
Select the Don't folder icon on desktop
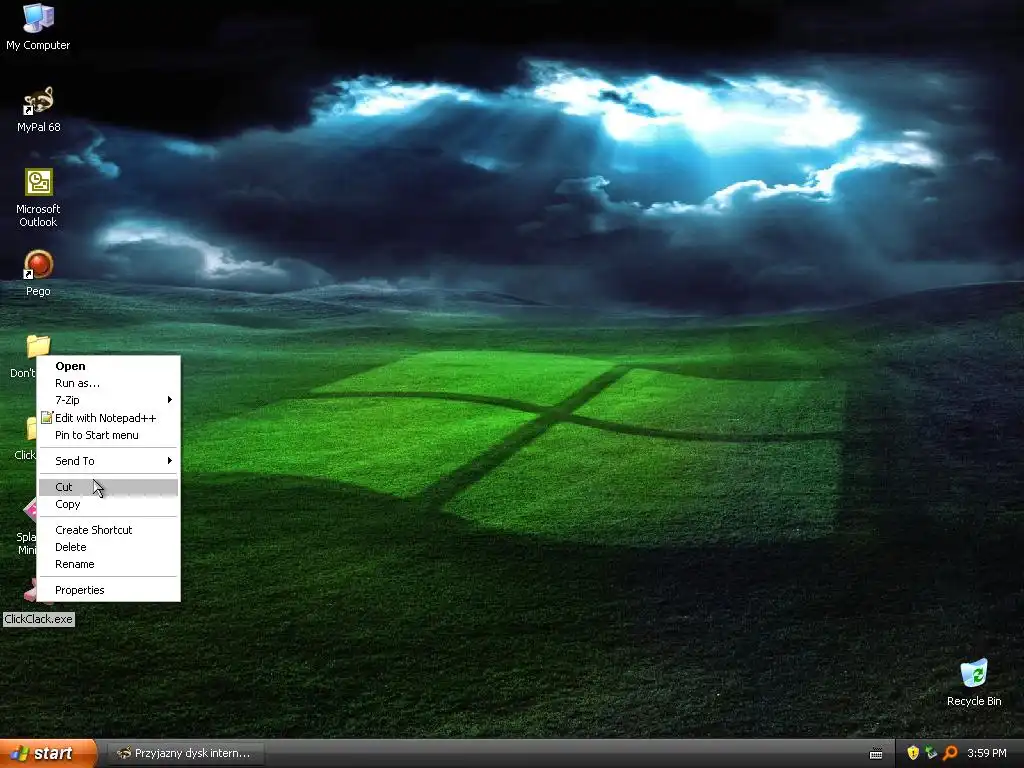click(38, 346)
